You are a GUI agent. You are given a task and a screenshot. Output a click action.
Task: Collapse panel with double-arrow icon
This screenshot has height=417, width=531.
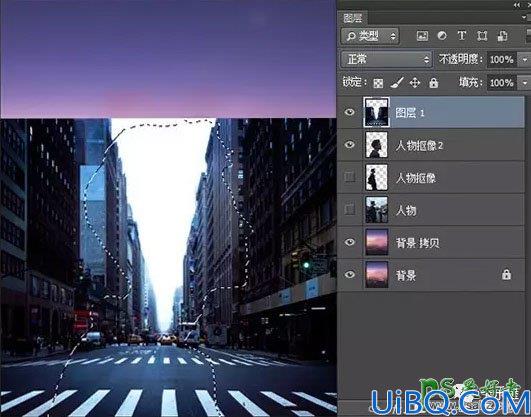pyautogui.click(x=516, y=5)
